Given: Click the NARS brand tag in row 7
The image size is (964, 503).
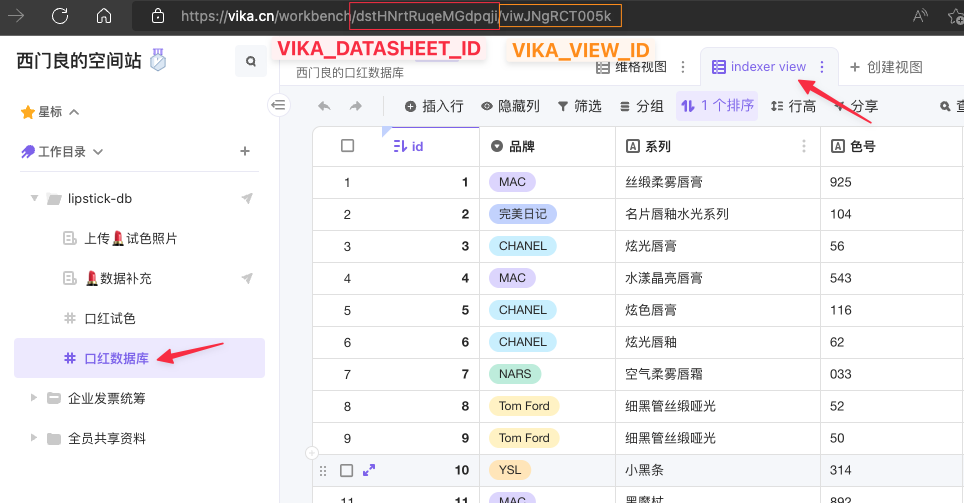Looking at the screenshot, I should [515, 374].
